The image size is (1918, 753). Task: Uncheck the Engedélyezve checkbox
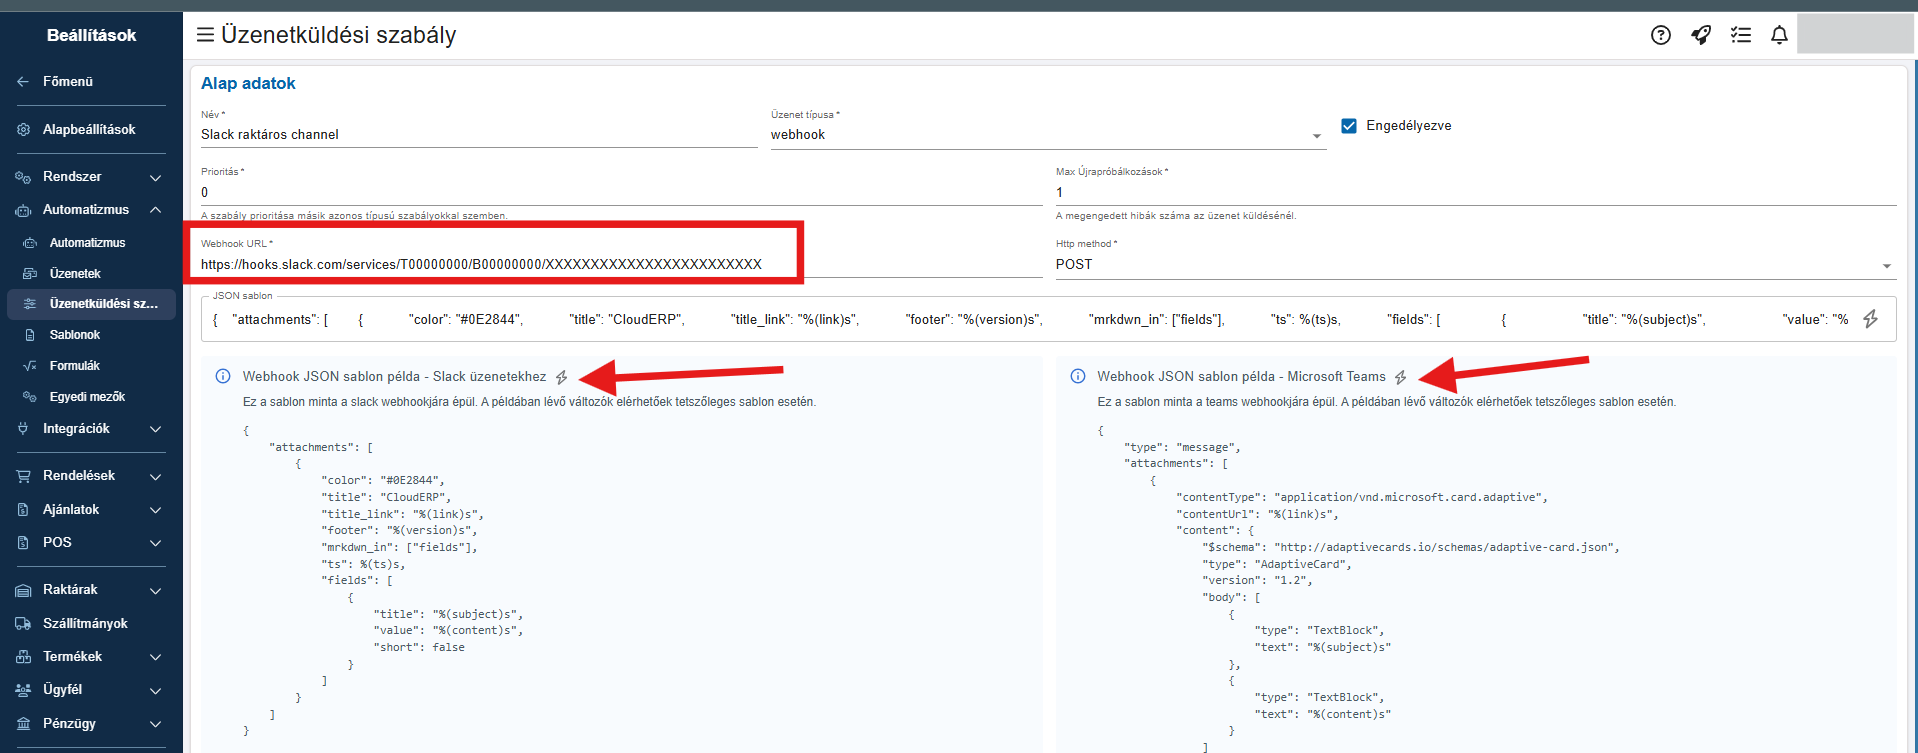pos(1349,126)
